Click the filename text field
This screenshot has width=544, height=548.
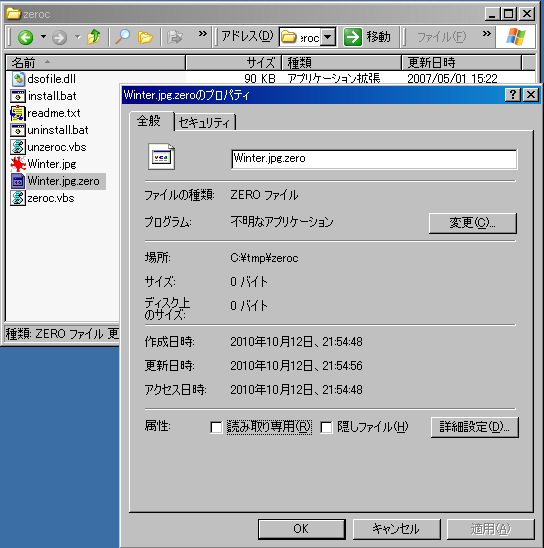click(374, 159)
